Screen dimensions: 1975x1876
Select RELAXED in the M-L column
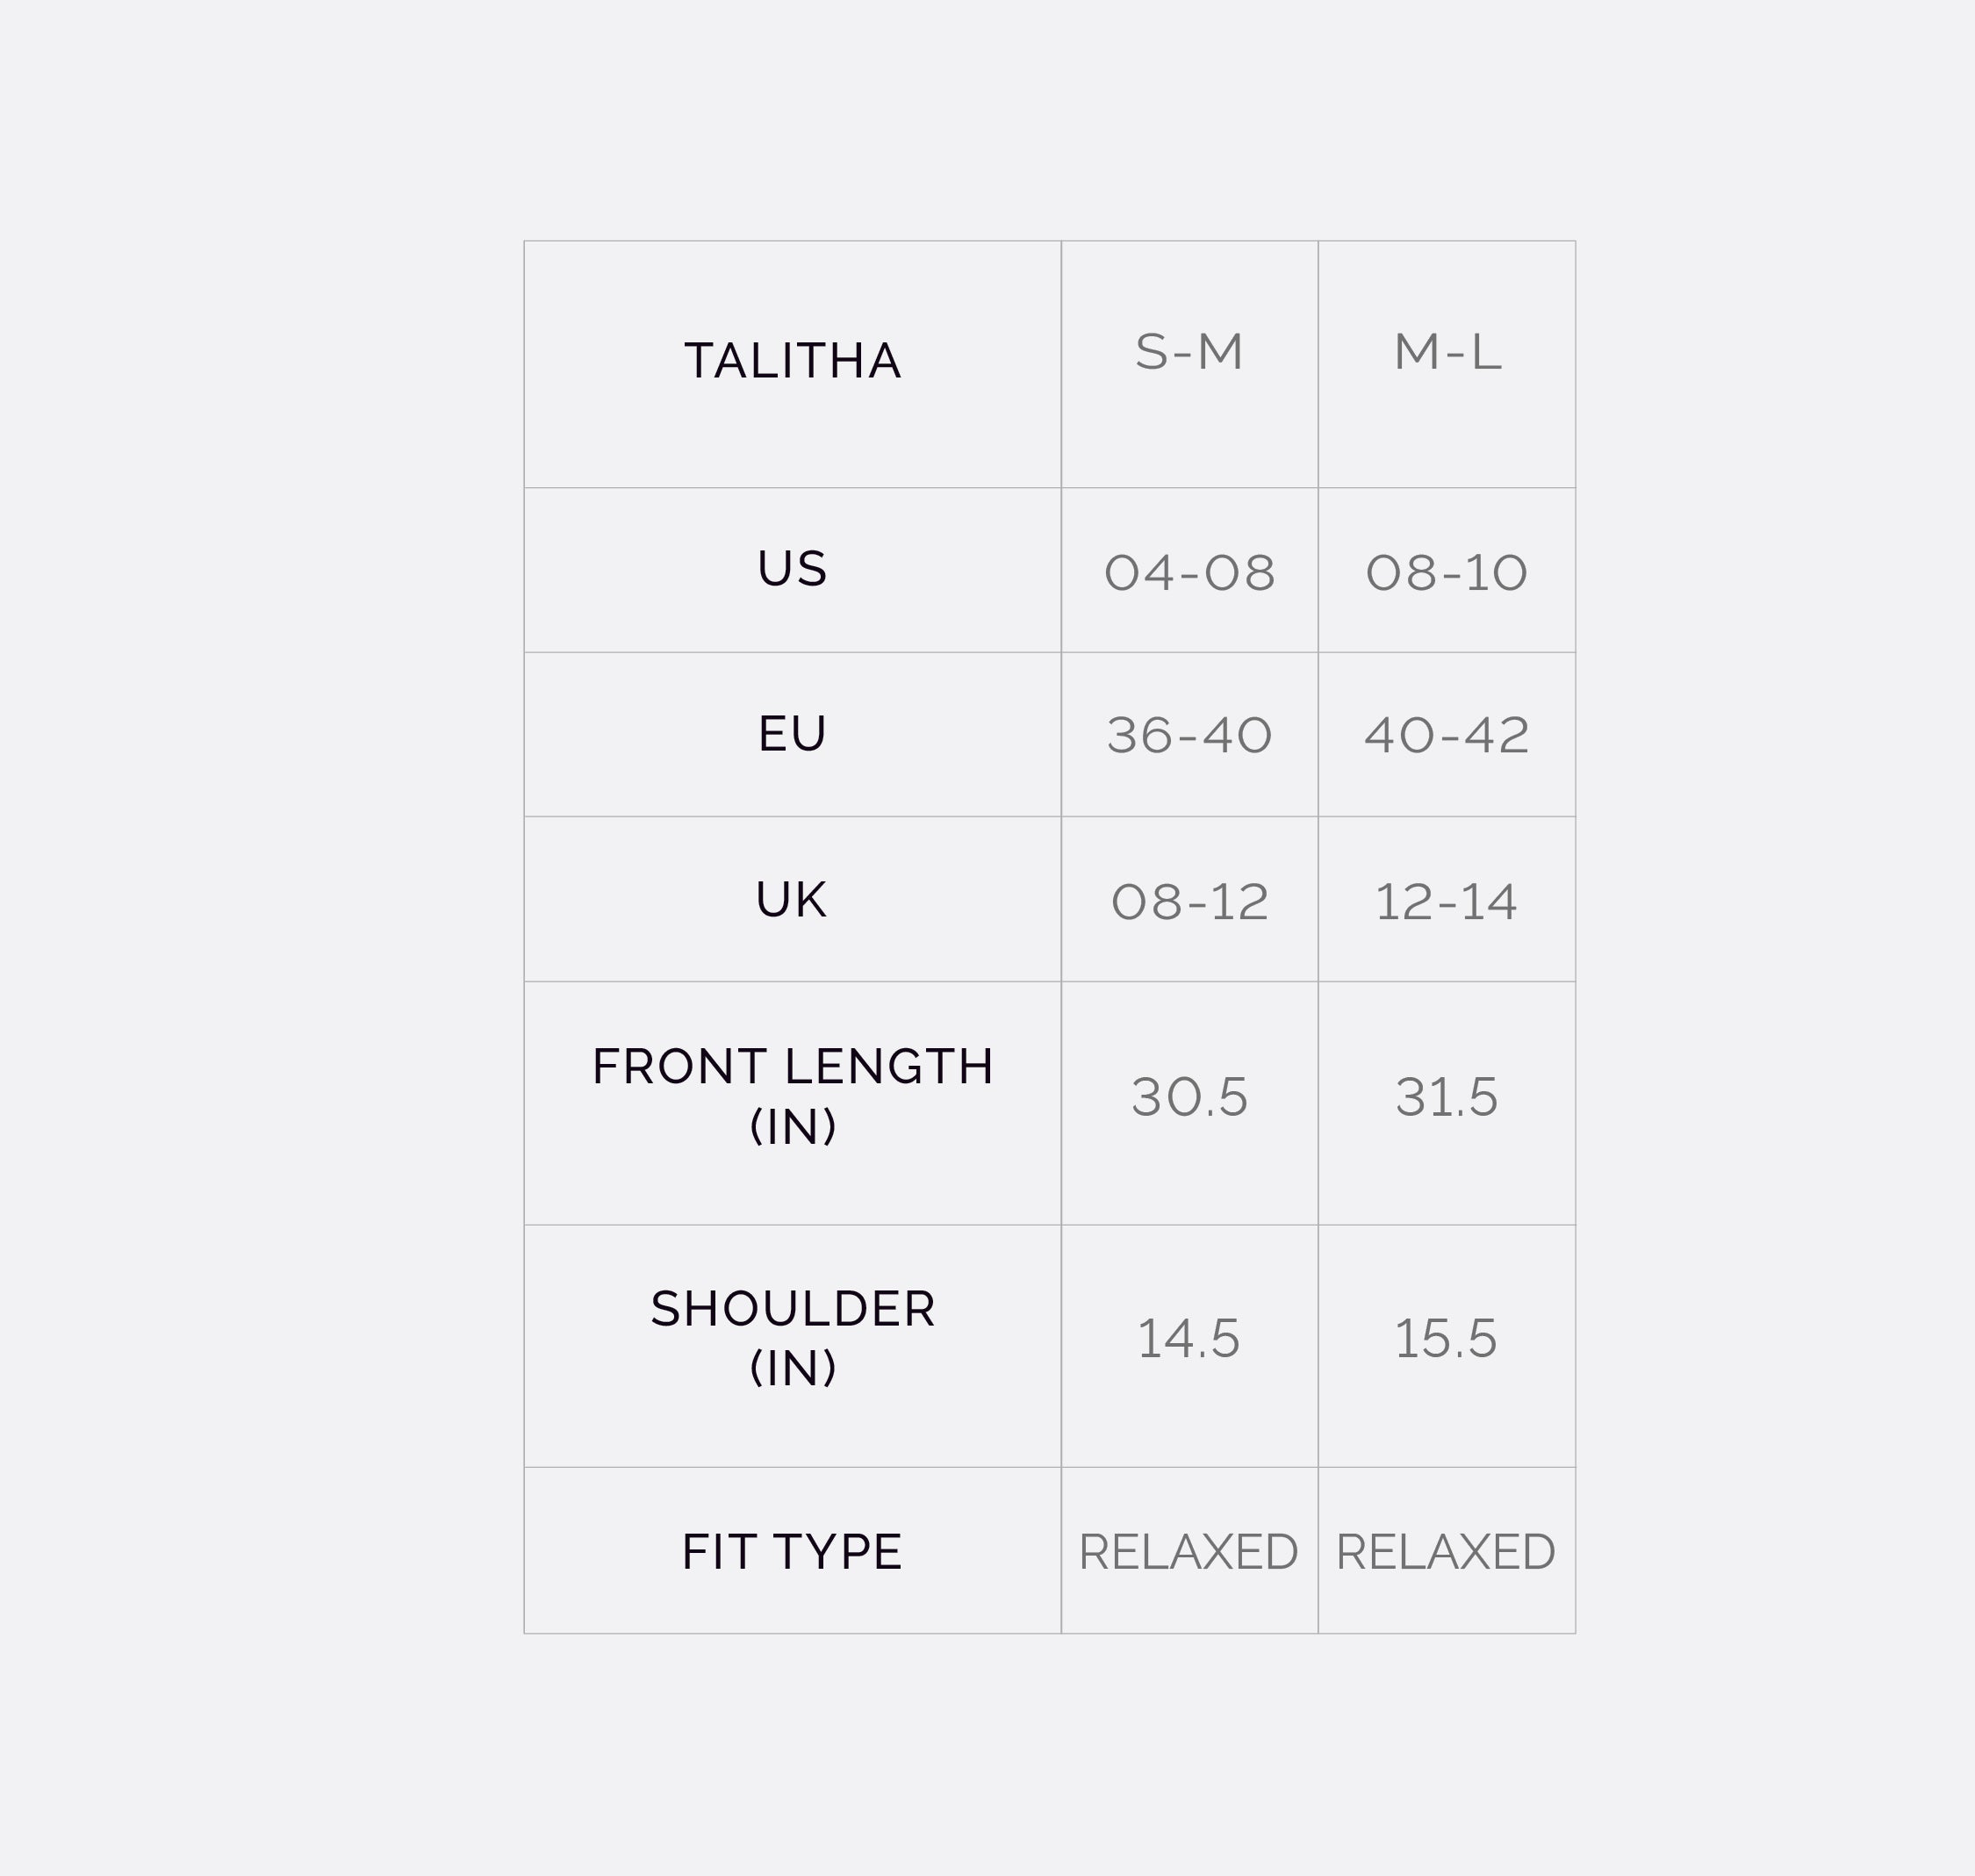(x=1446, y=1552)
